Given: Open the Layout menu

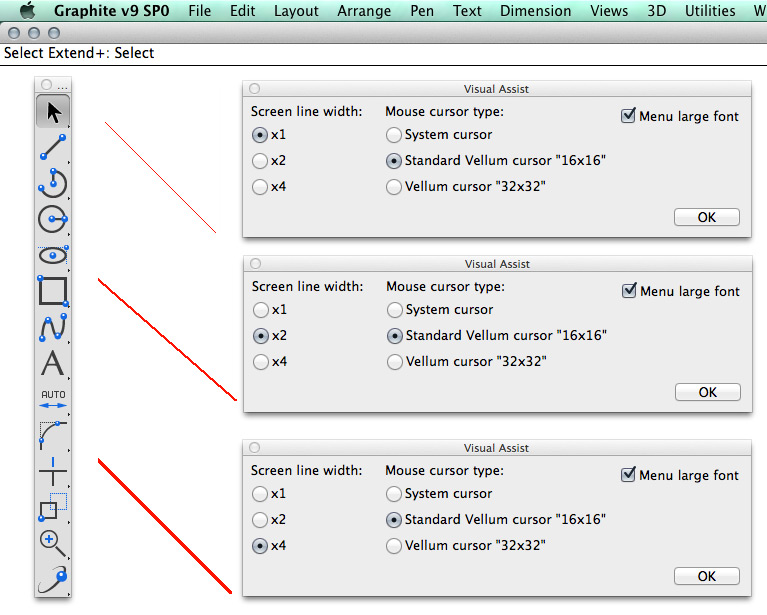Looking at the screenshot, I should [x=296, y=11].
